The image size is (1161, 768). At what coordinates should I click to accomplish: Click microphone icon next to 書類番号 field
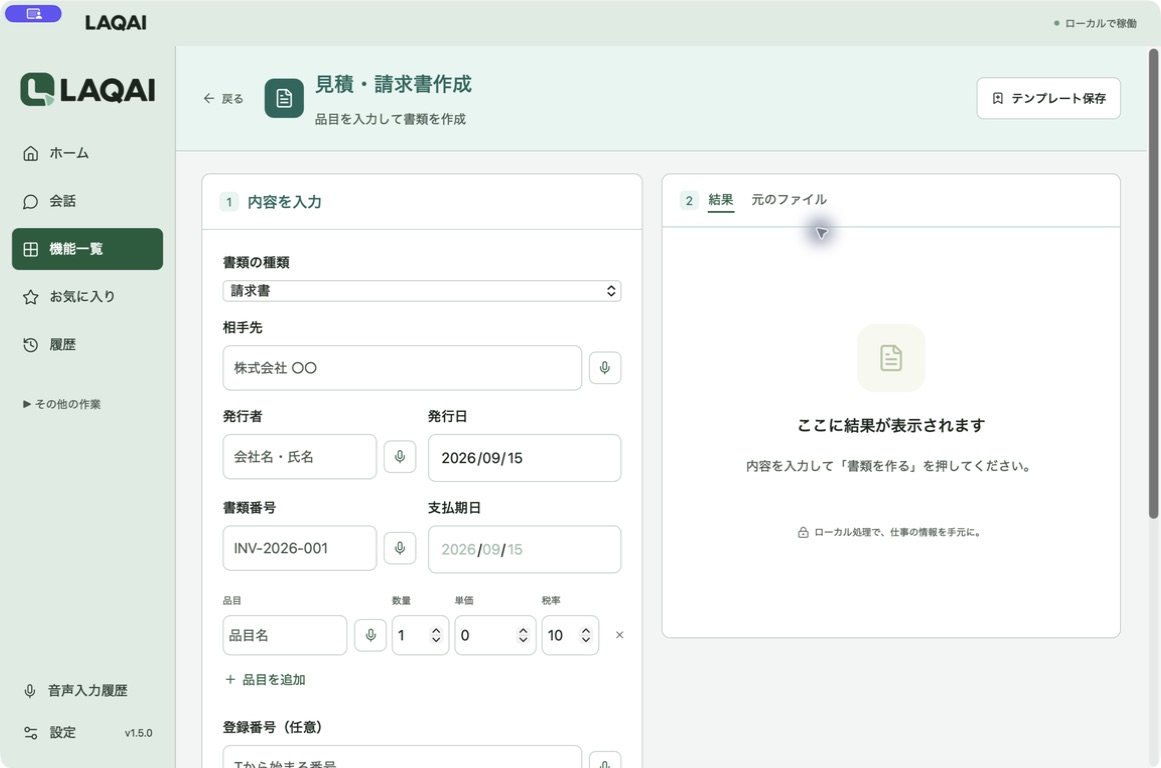400,548
